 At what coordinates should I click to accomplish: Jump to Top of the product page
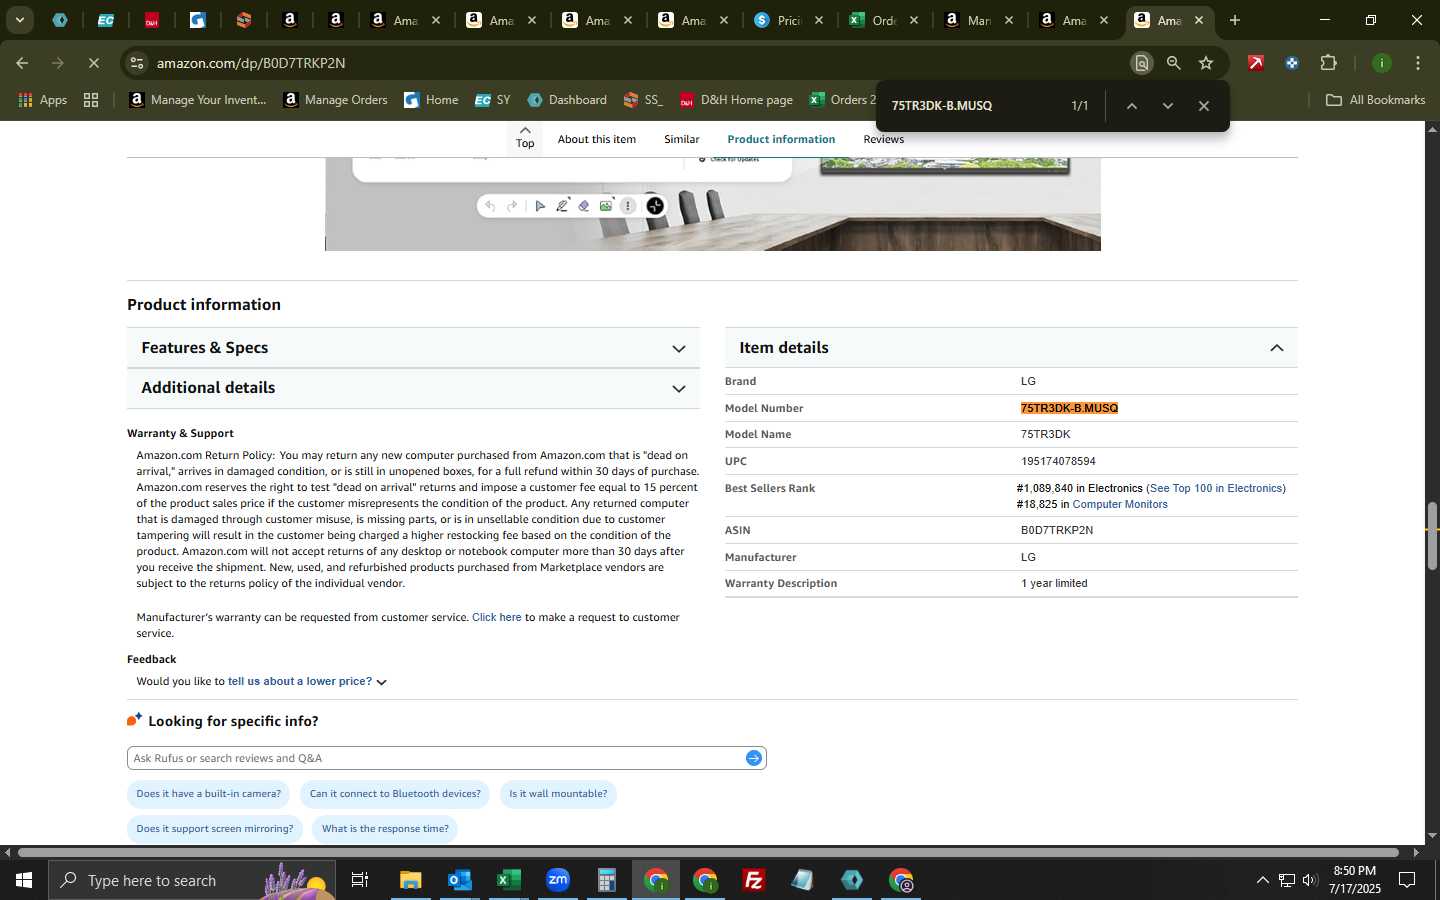(525, 138)
